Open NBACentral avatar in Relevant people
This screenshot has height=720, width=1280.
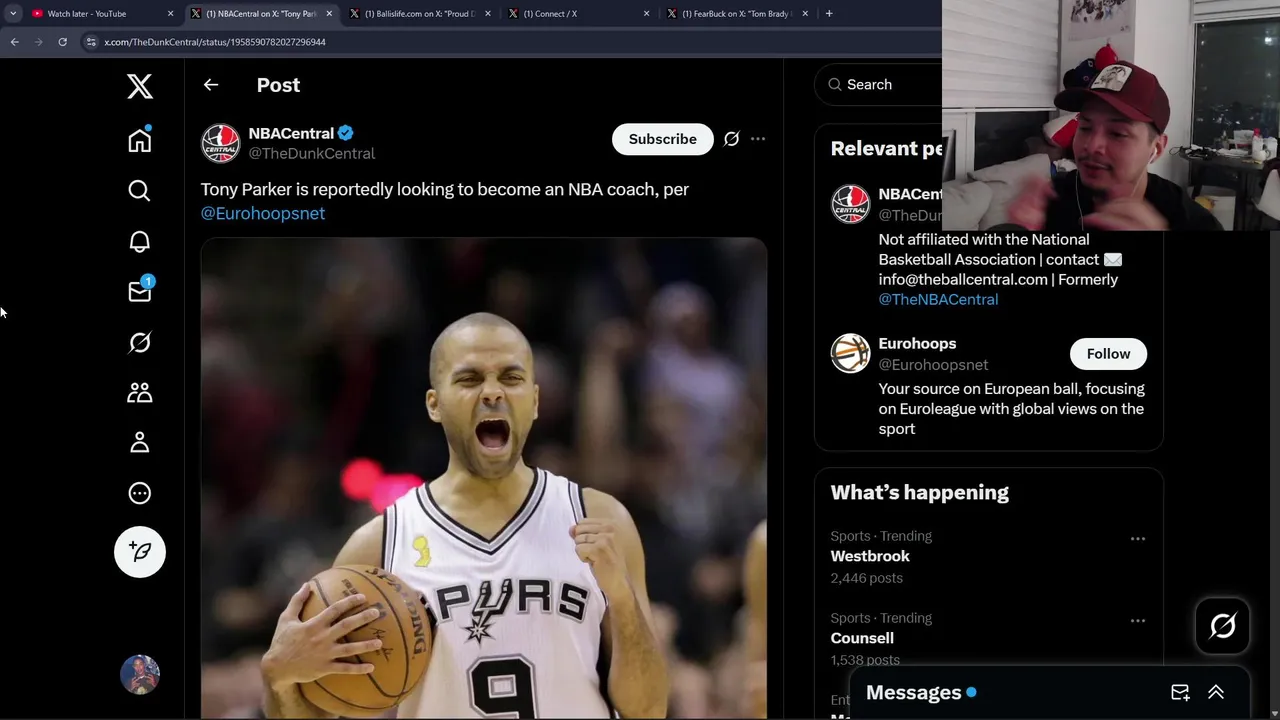[x=851, y=204]
